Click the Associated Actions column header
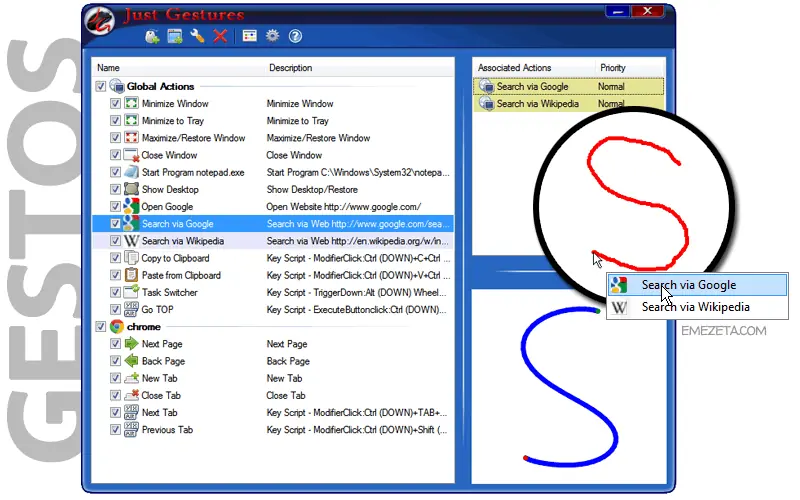800x500 pixels. [x=514, y=68]
